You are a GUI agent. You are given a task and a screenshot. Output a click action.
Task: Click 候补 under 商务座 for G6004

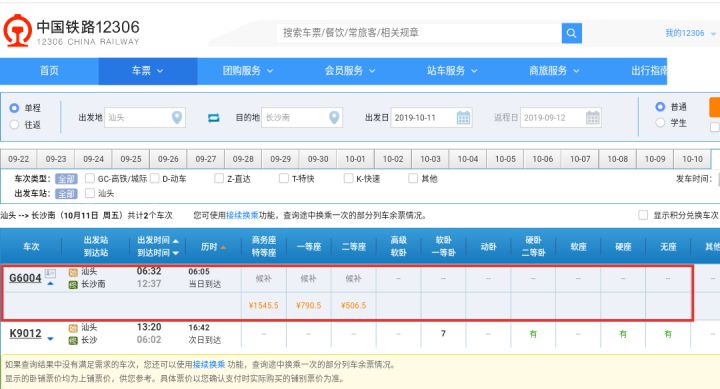tap(264, 278)
